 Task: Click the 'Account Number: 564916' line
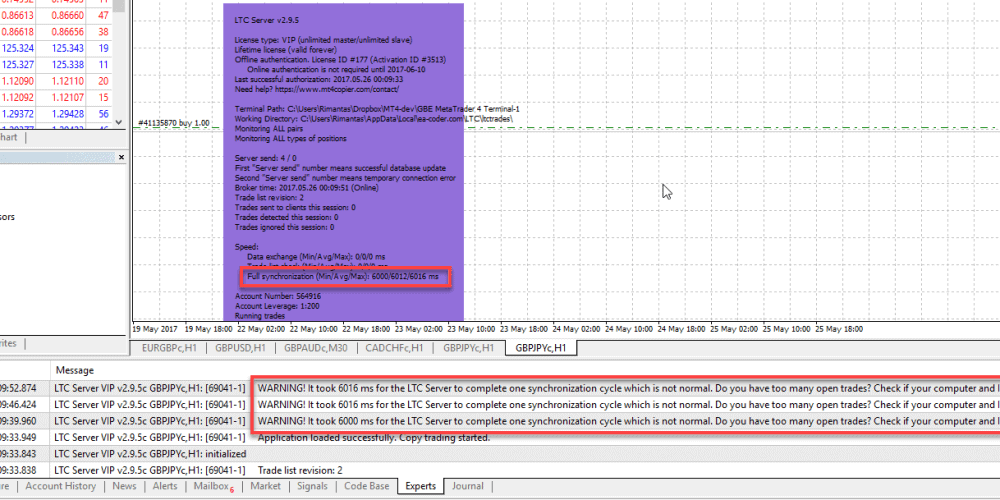tap(277, 297)
